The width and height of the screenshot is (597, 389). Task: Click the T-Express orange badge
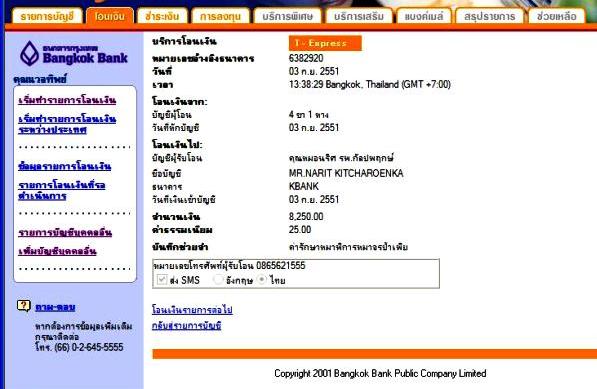click(325, 43)
